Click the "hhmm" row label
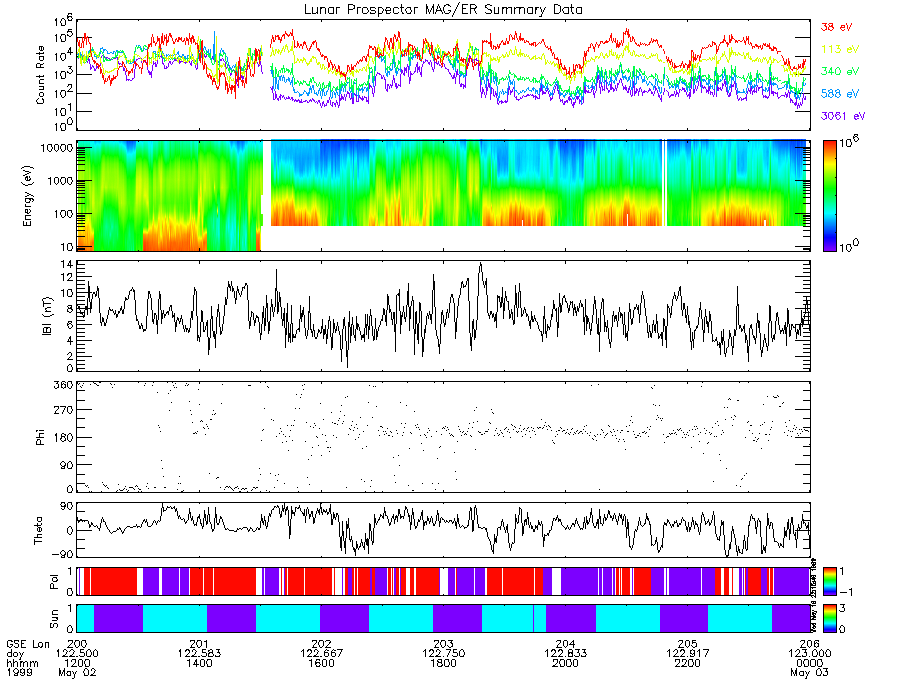 click(22, 663)
